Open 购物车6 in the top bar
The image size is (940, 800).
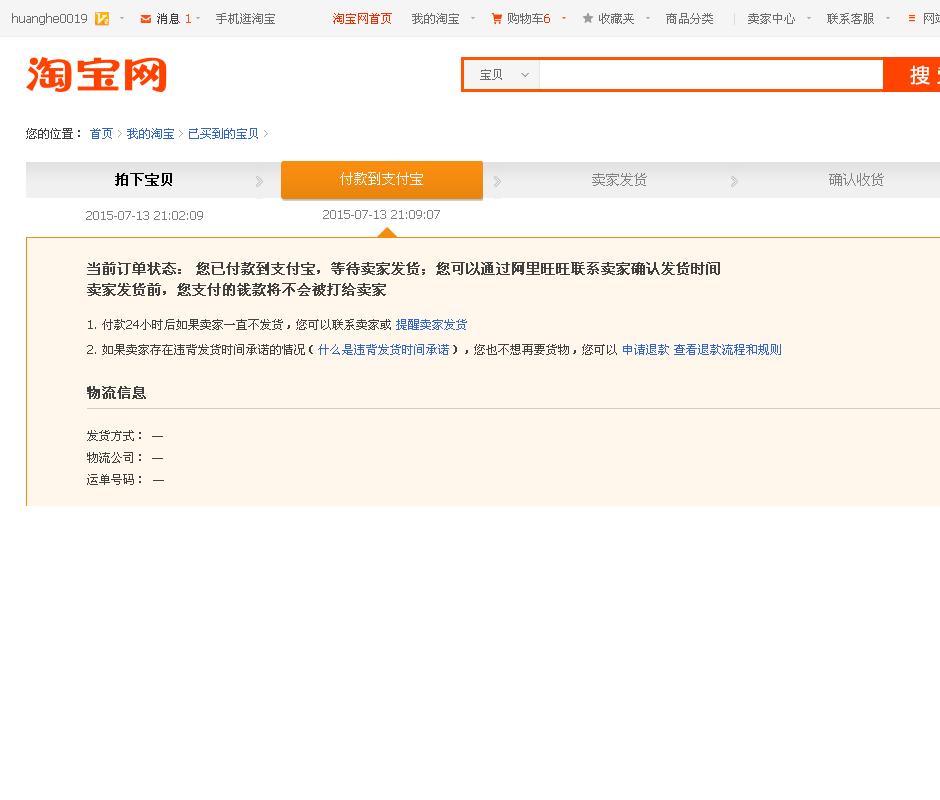pos(528,19)
